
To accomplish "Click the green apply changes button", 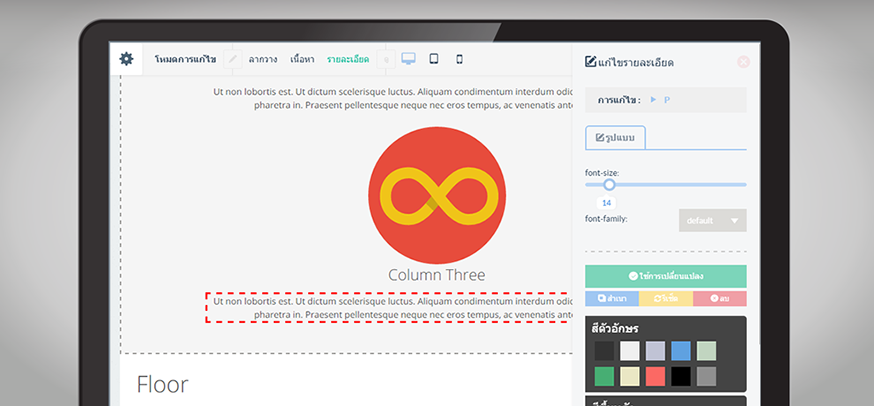I will pos(665,276).
